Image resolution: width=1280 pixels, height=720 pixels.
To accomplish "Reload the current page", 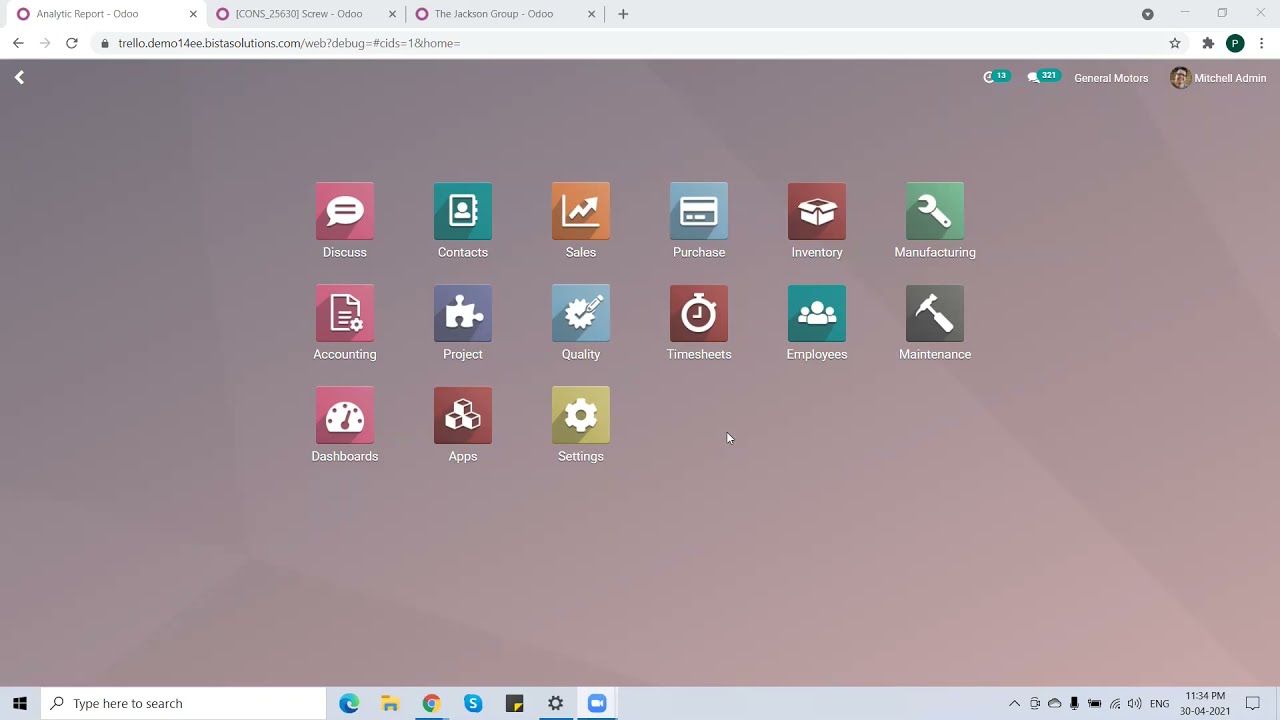I will 72,43.
